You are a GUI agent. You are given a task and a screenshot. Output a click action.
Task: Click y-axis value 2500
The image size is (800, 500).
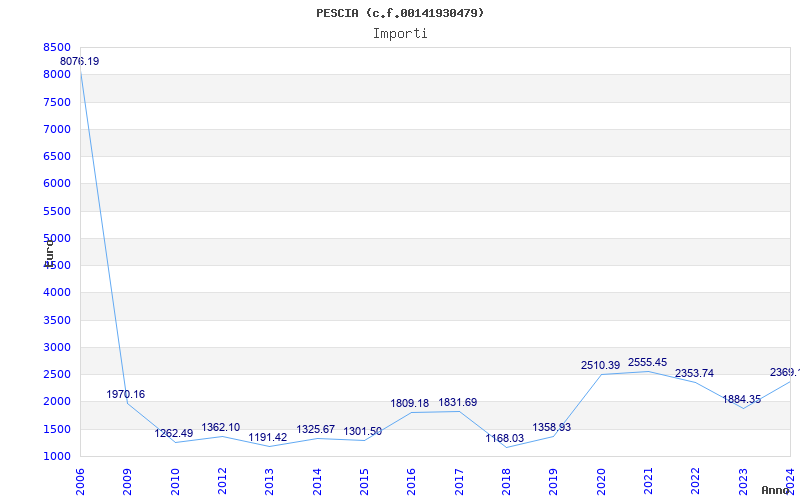(57, 374)
